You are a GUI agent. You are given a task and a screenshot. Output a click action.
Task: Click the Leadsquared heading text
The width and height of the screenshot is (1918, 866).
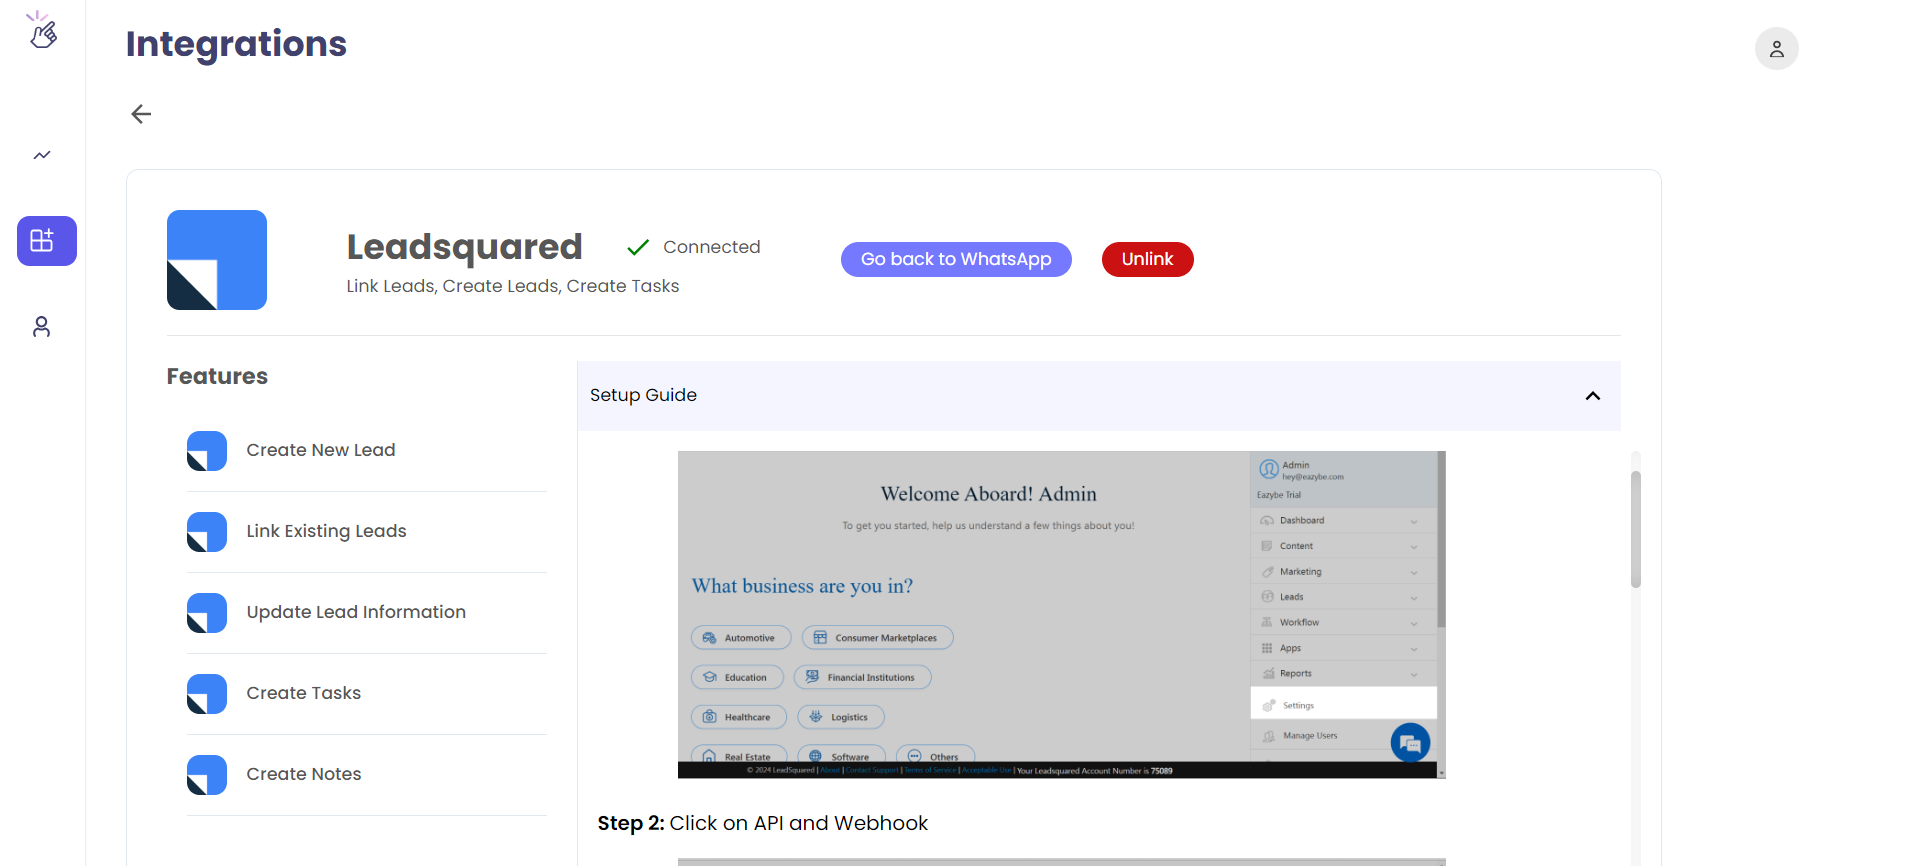click(464, 246)
